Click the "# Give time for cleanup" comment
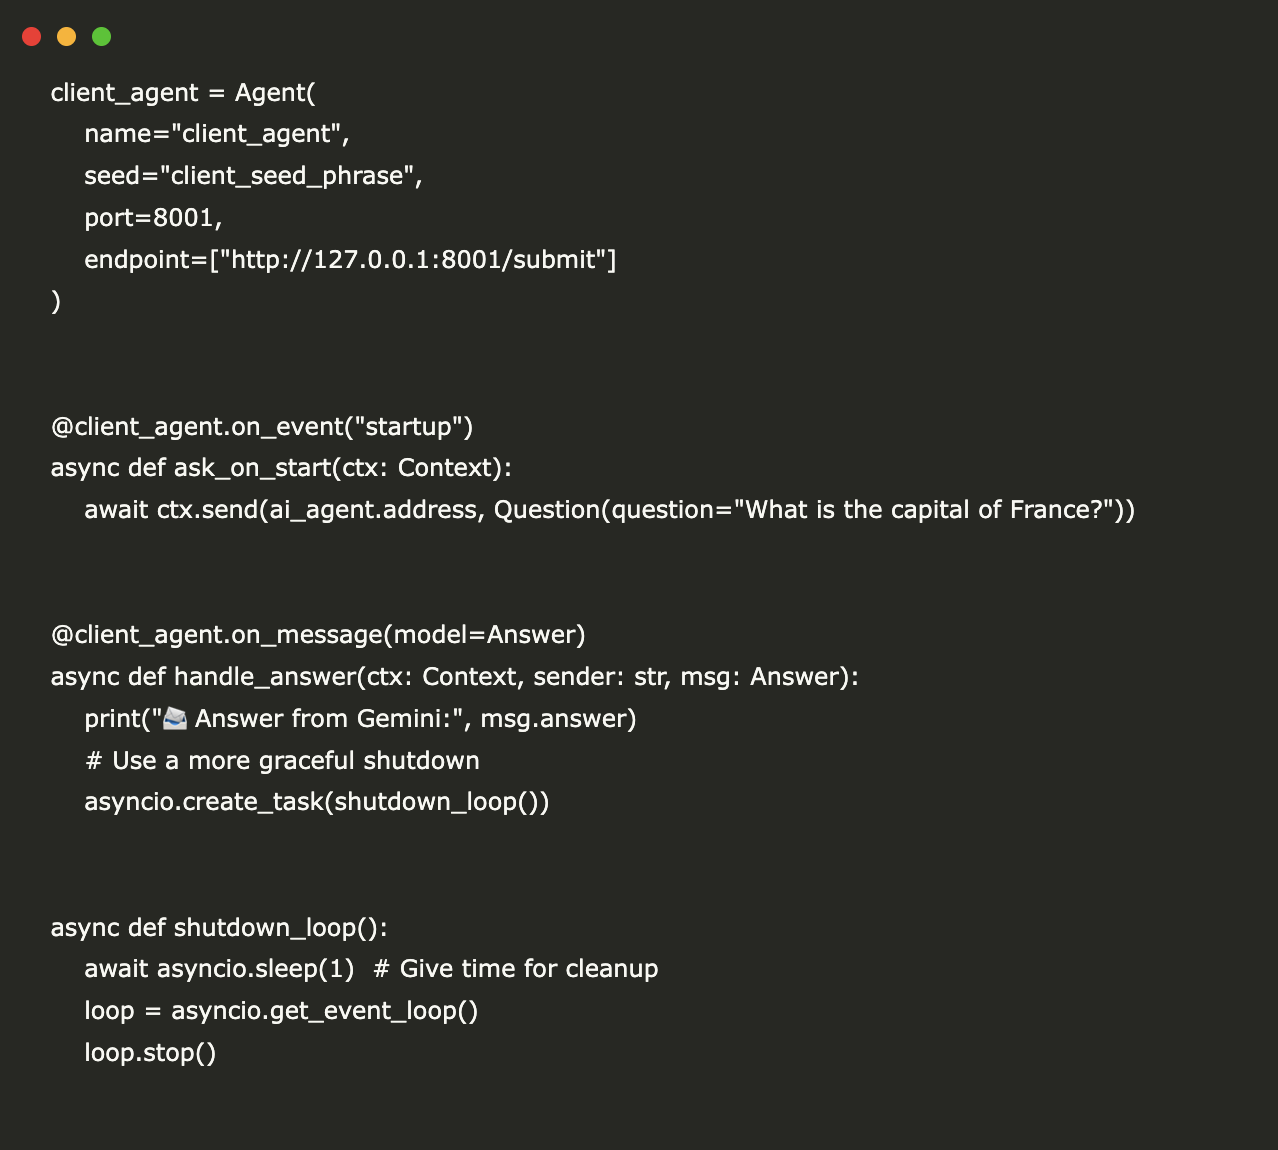This screenshot has width=1278, height=1150. point(516,969)
